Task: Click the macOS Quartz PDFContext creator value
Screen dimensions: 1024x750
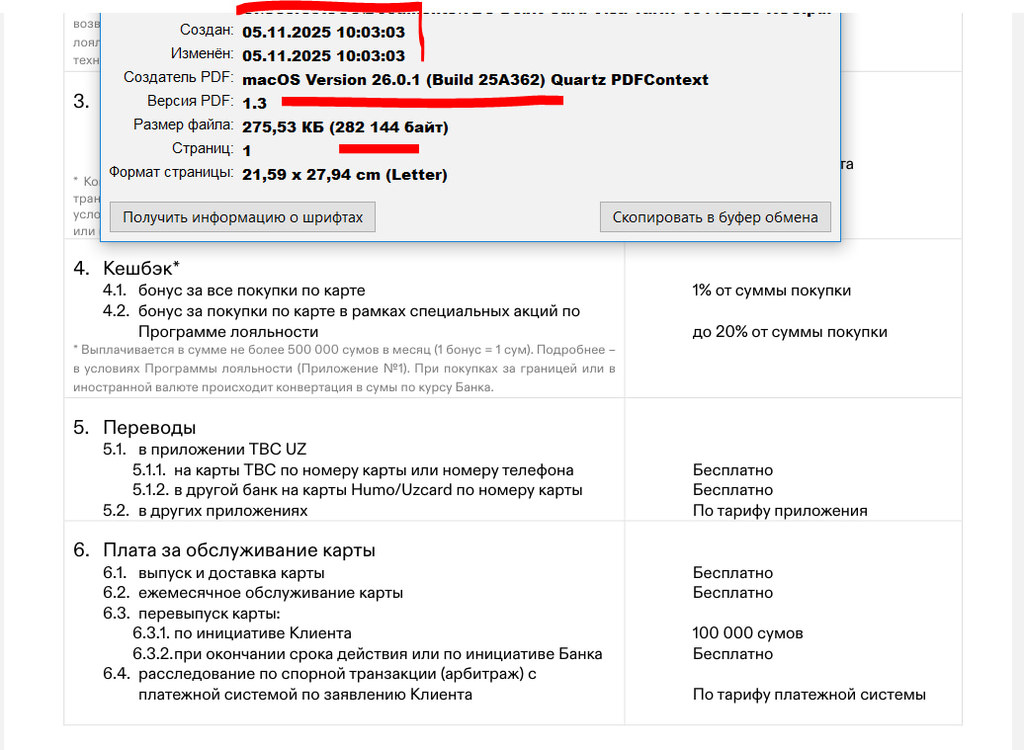Action: [475, 79]
